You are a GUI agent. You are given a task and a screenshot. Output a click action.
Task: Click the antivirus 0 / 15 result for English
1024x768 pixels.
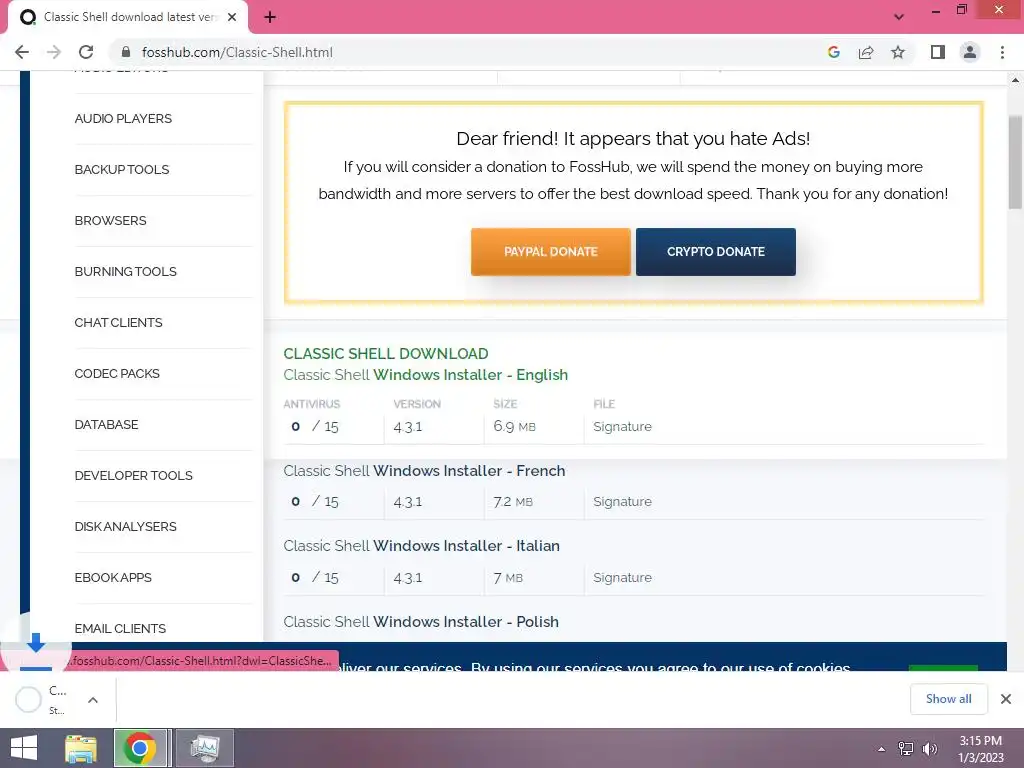click(315, 426)
